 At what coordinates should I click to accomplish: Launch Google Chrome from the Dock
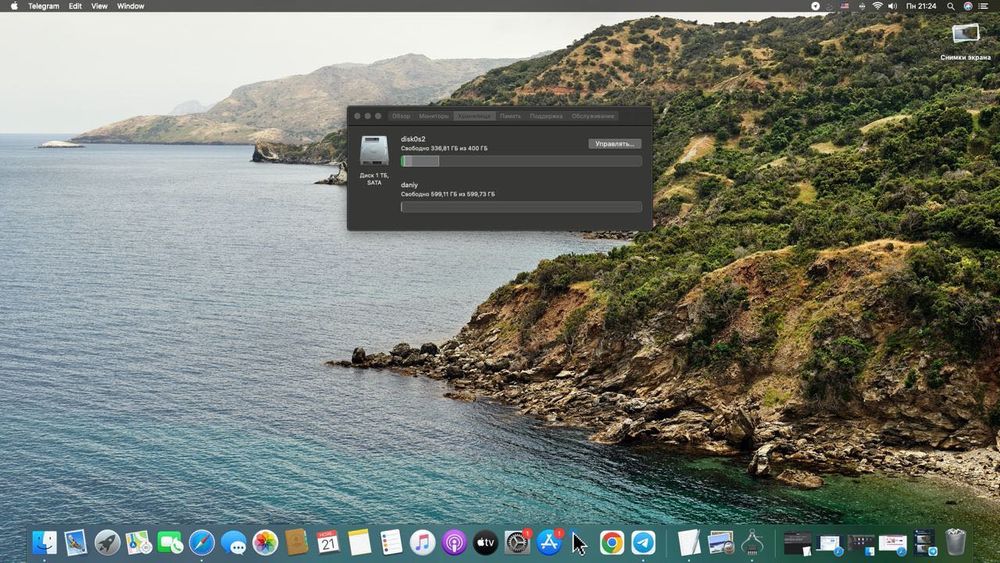click(x=612, y=543)
